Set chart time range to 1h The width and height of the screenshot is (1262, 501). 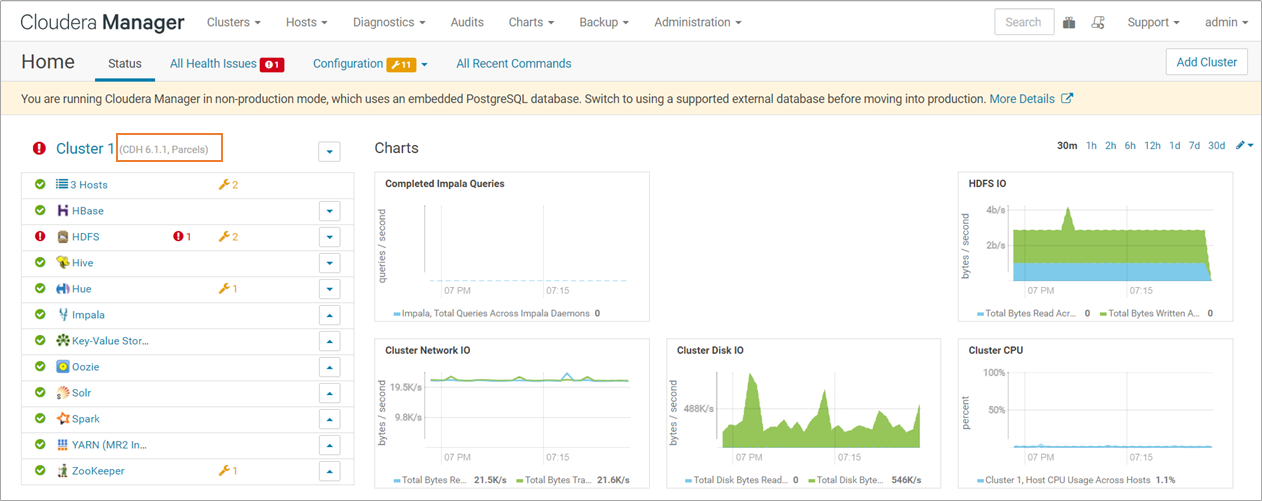coord(1091,146)
